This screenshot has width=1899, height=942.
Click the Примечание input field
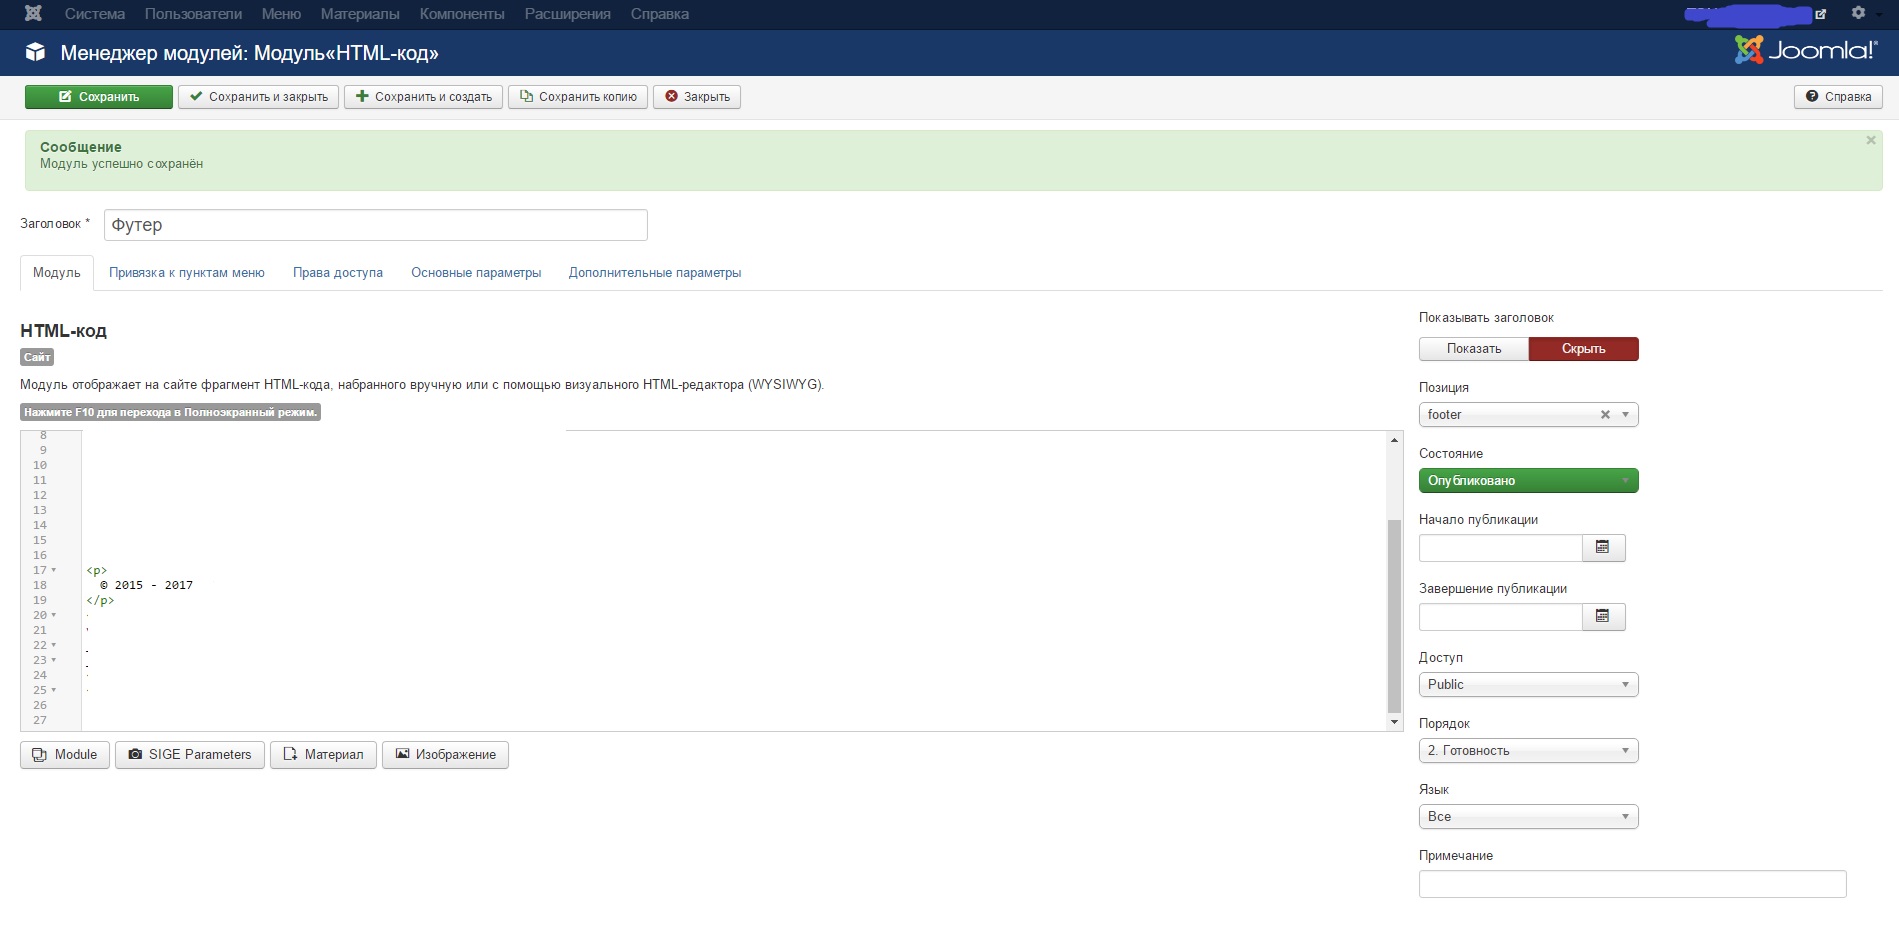point(1632,884)
